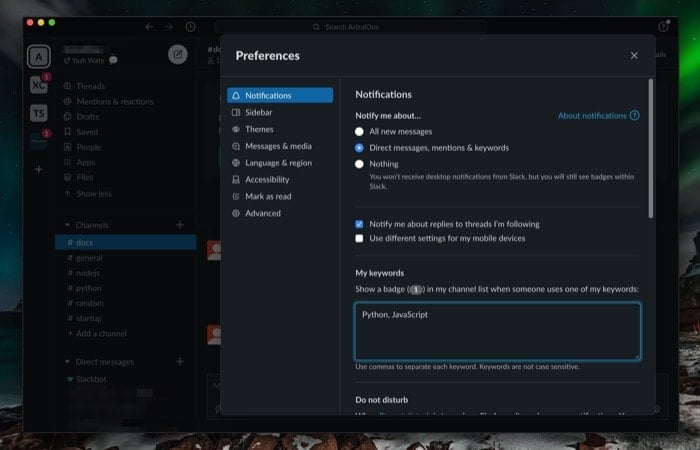Collapse the Channels section
This screenshot has height=450, width=700.
[67, 225]
